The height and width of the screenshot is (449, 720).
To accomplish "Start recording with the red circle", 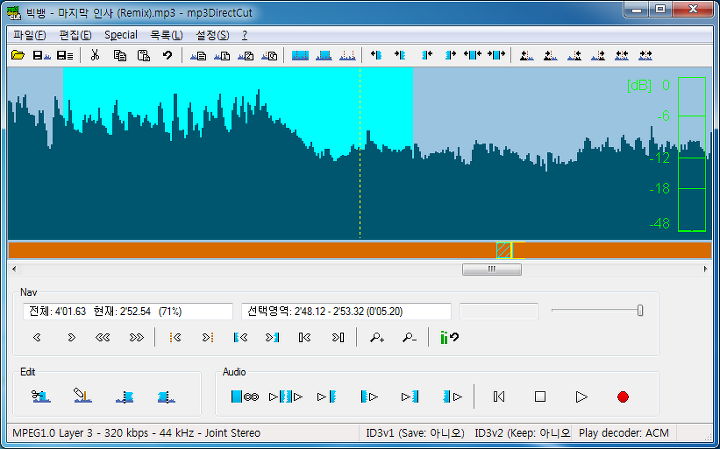I will coord(623,397).
